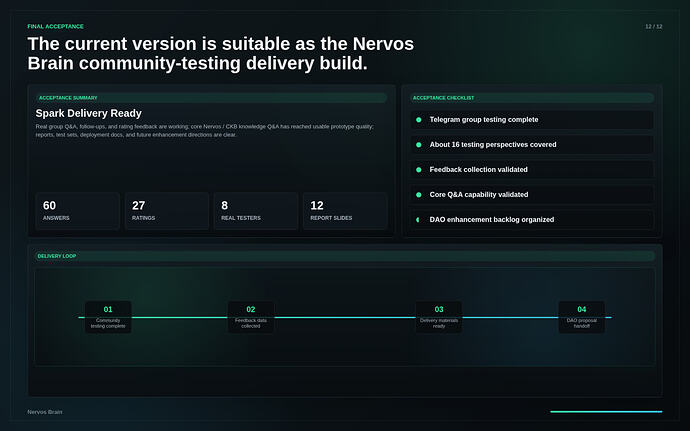Click the Nervos Brain footer text

pos(44,412)
